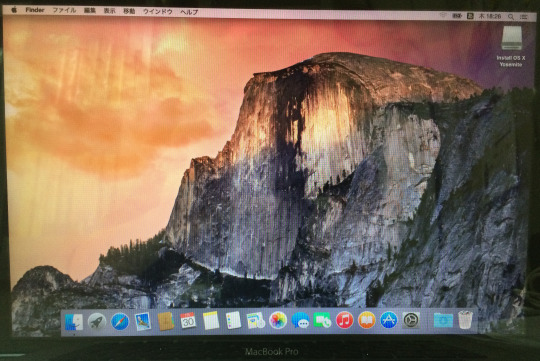Open Notes yellow pad icon
This screenshot has height=361, width=540.
[x=211, y=321]
